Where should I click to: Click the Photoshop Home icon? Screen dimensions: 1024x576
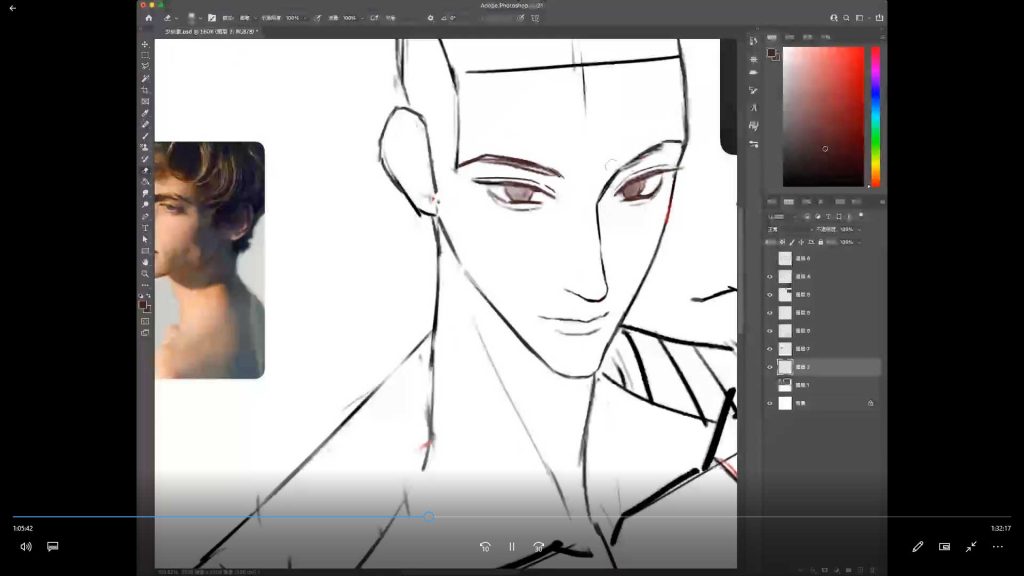(x=148, y=18)
